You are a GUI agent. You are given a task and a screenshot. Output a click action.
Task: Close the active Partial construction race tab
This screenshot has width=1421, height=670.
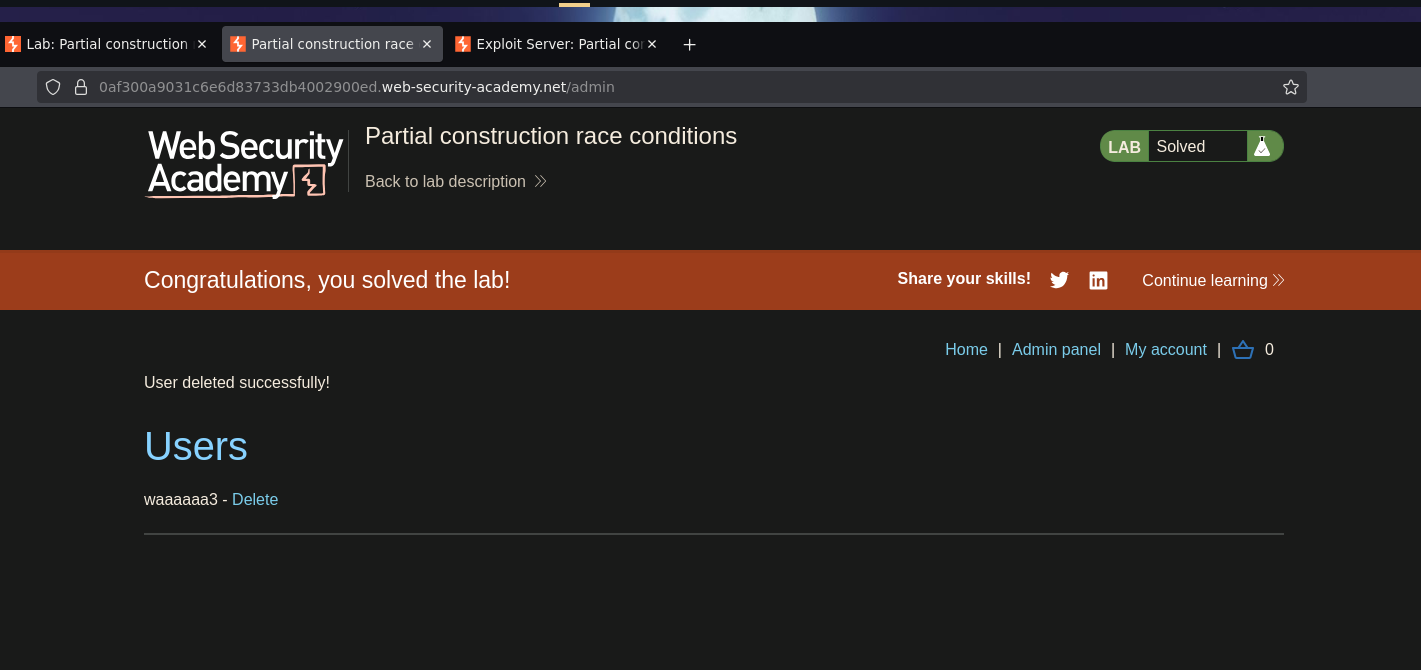click(x=427, y=44)
